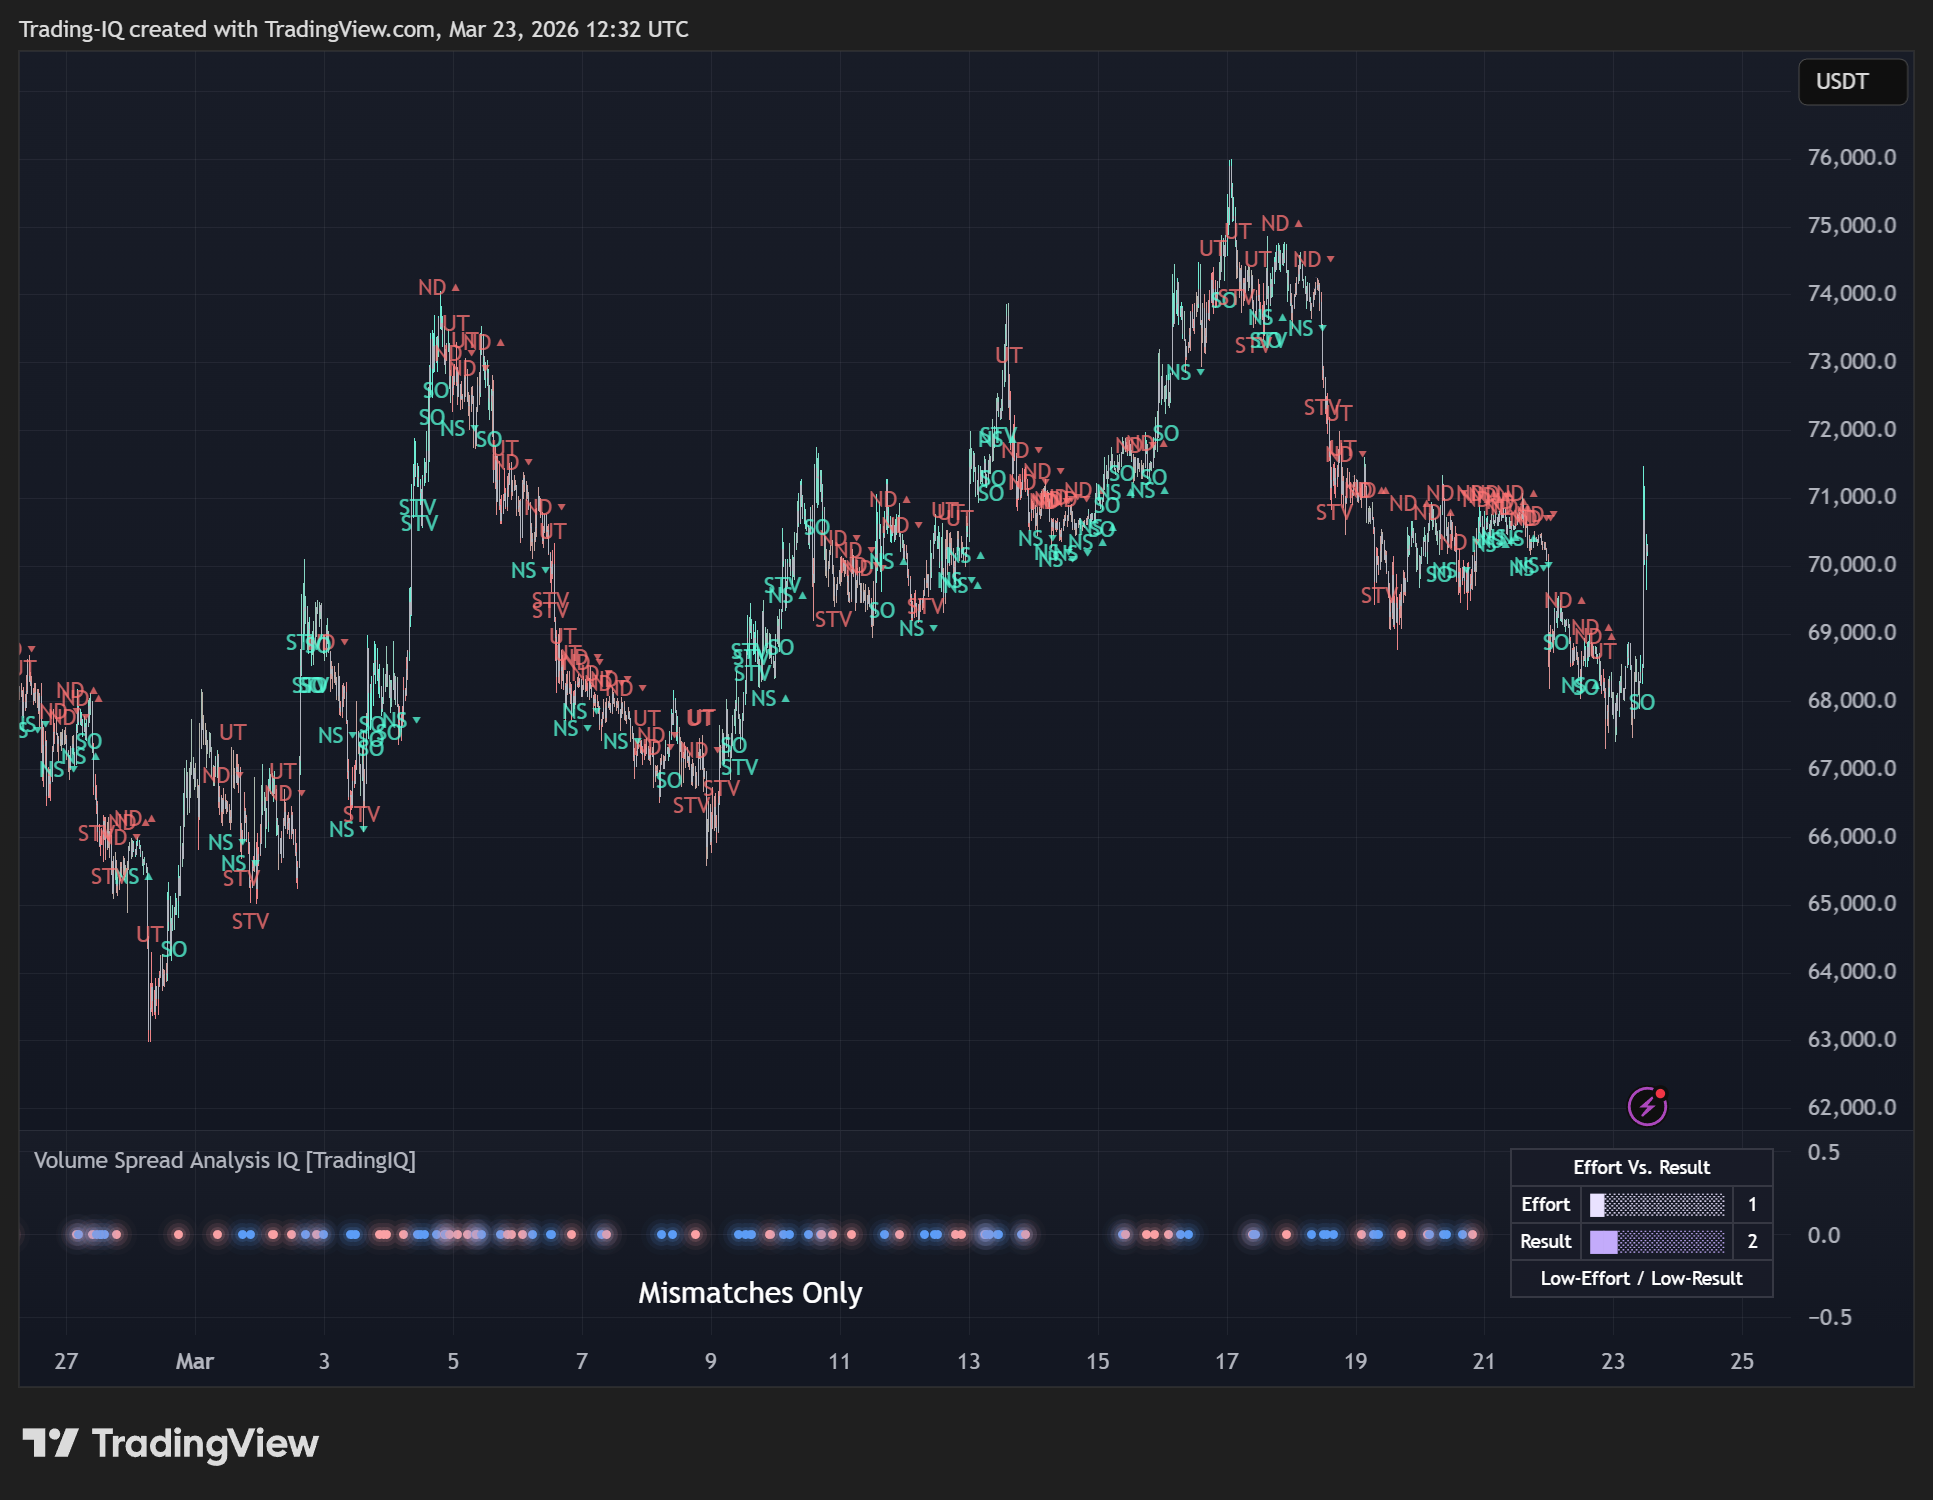
Task: Click the 62,000.0 price axis label
Action: (x=1851, y=1107)
